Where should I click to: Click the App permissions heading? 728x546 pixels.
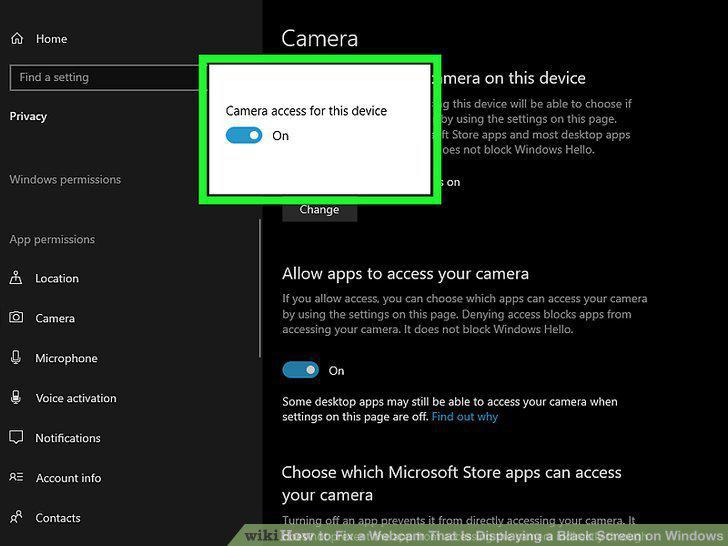coord(52,240)
